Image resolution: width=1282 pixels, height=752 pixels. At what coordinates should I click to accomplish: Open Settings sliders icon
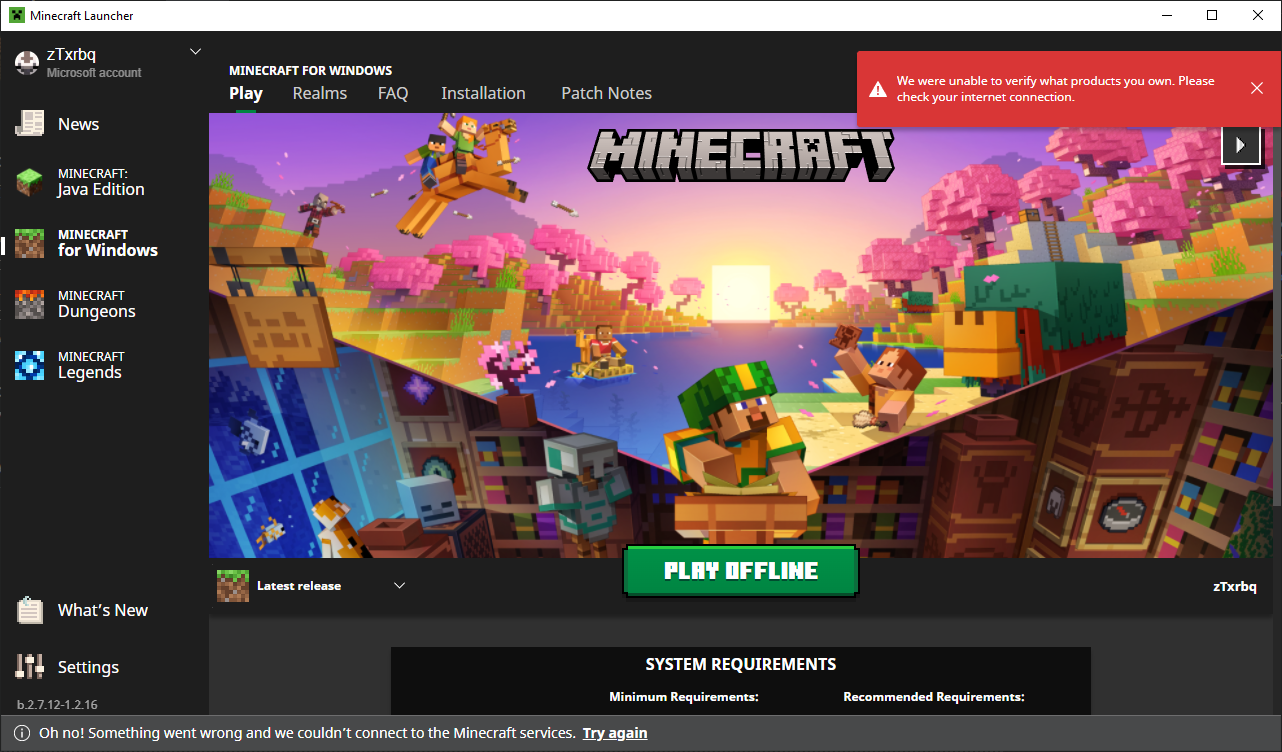(30, 667)
